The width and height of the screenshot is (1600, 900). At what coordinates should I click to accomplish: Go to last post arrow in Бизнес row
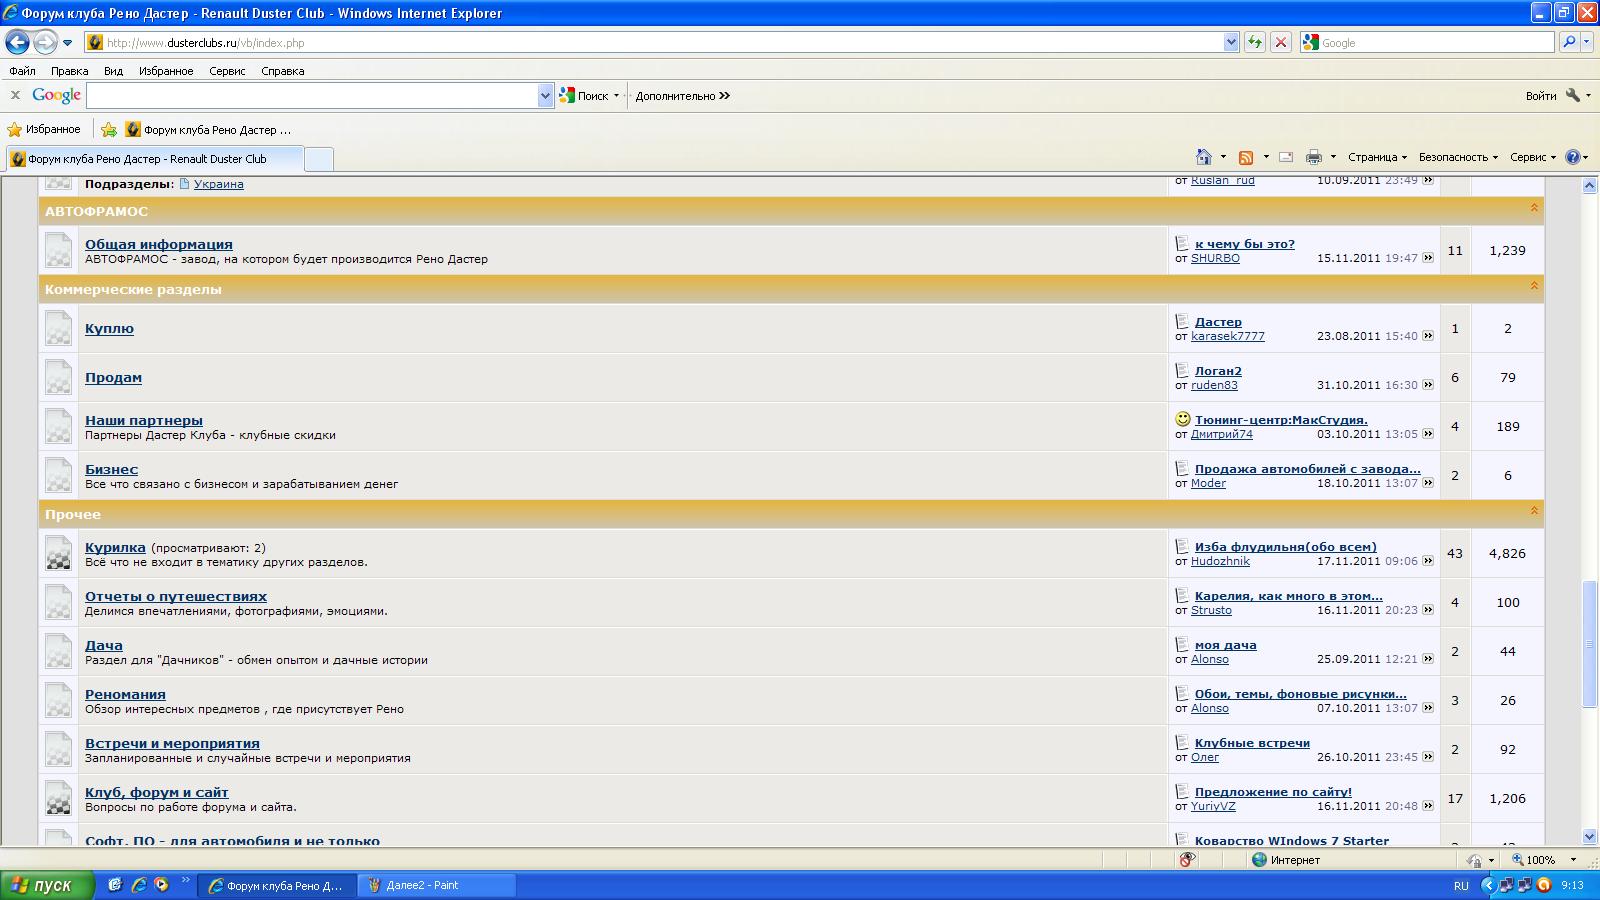(x=1428, y=483)
